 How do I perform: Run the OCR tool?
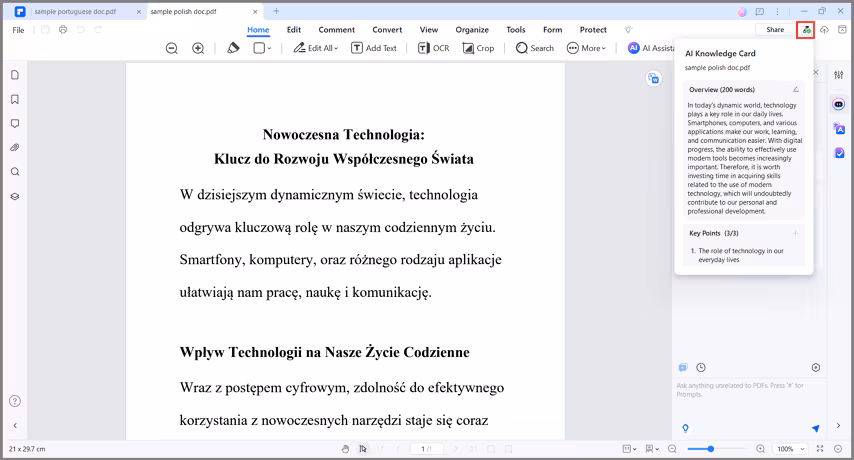click(x=434, y=48)
